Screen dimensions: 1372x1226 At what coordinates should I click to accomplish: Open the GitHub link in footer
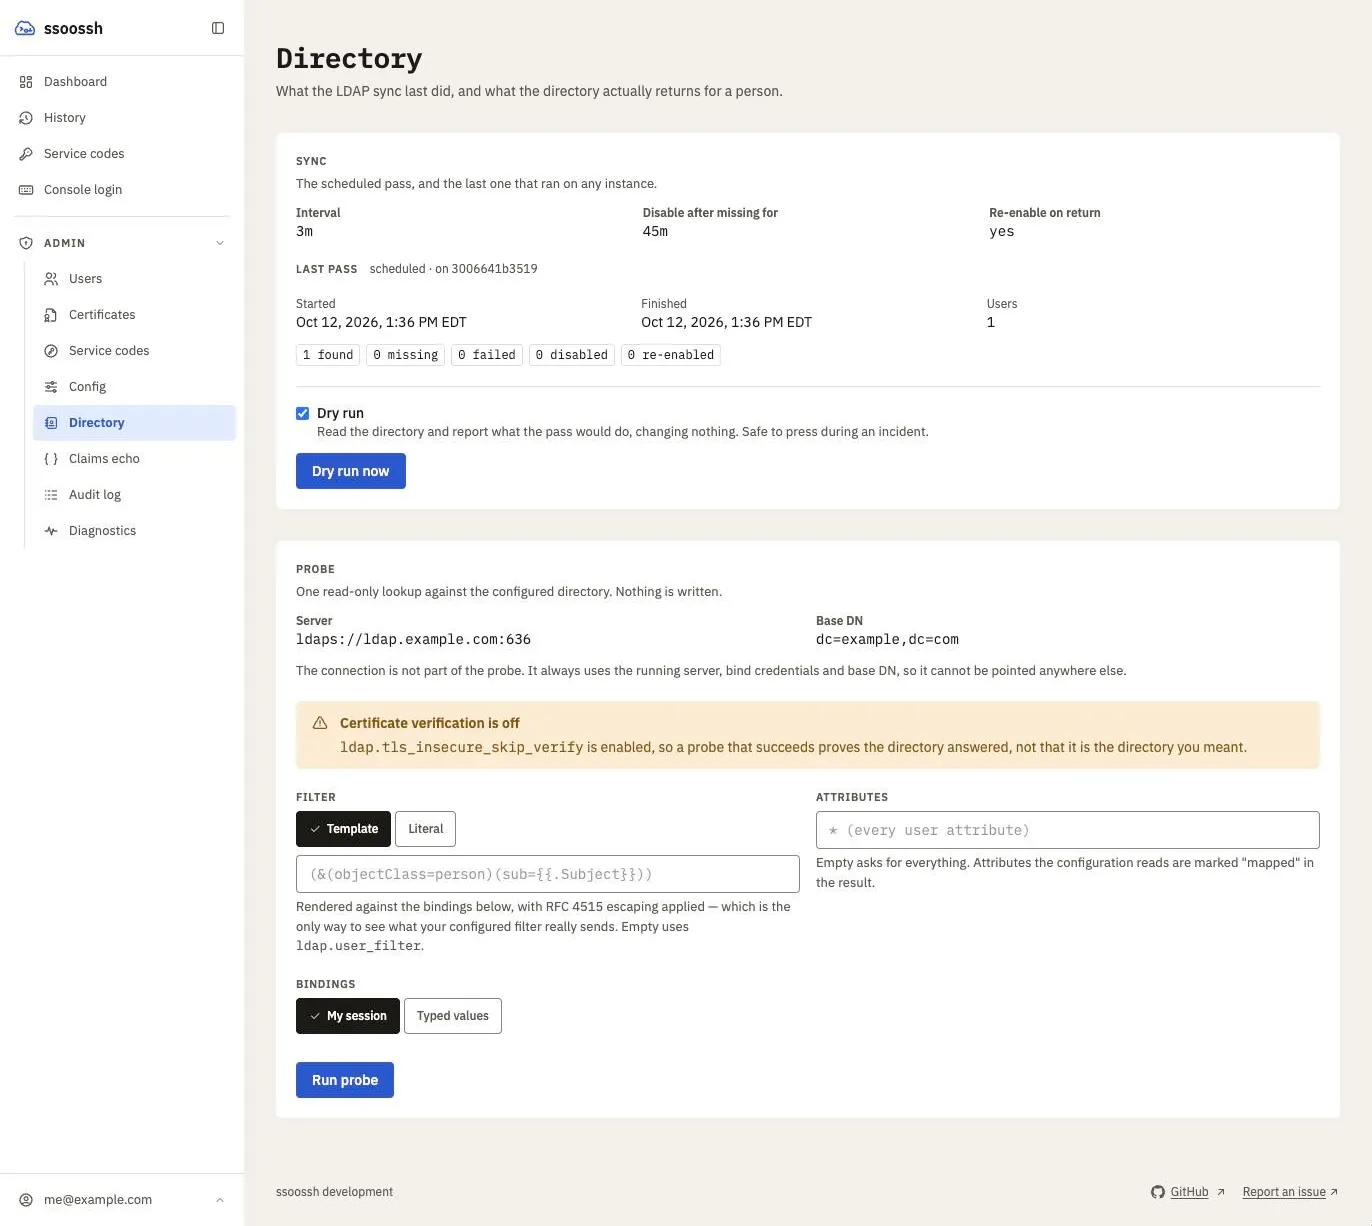(x=1188, y=1192)
